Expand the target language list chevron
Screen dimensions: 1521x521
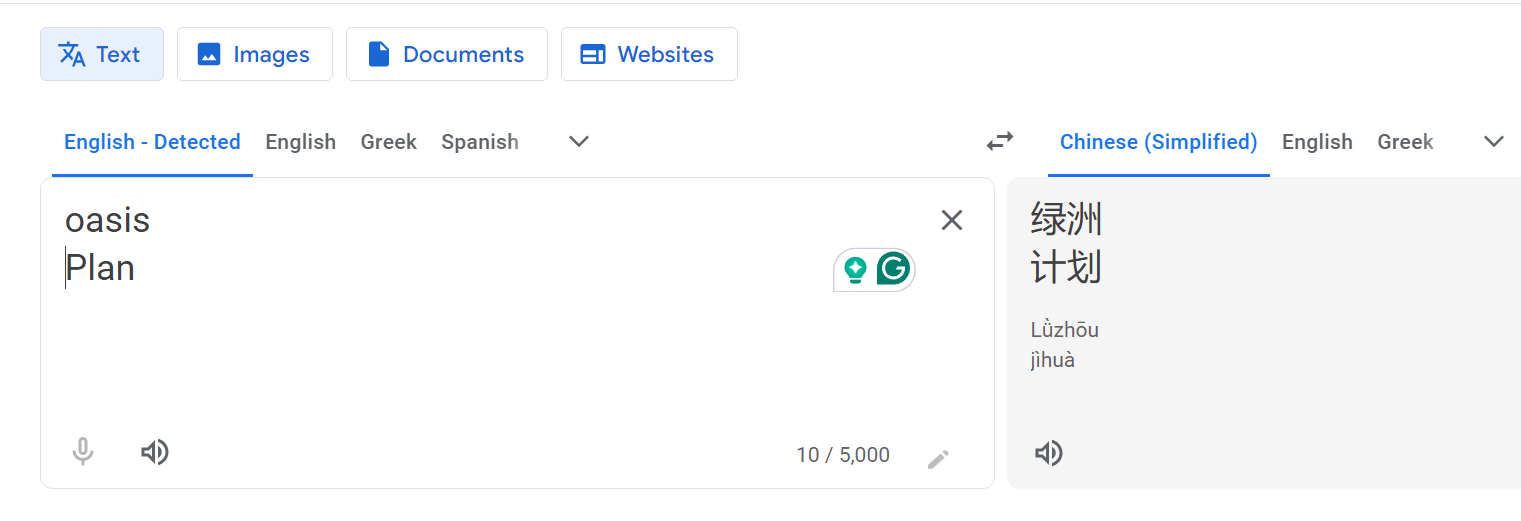(1493, 142)
